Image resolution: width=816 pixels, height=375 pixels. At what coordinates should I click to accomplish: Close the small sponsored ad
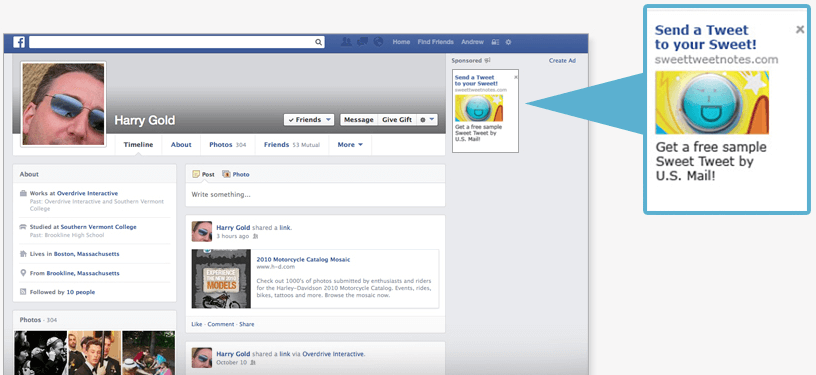click(x=516, y=77)
